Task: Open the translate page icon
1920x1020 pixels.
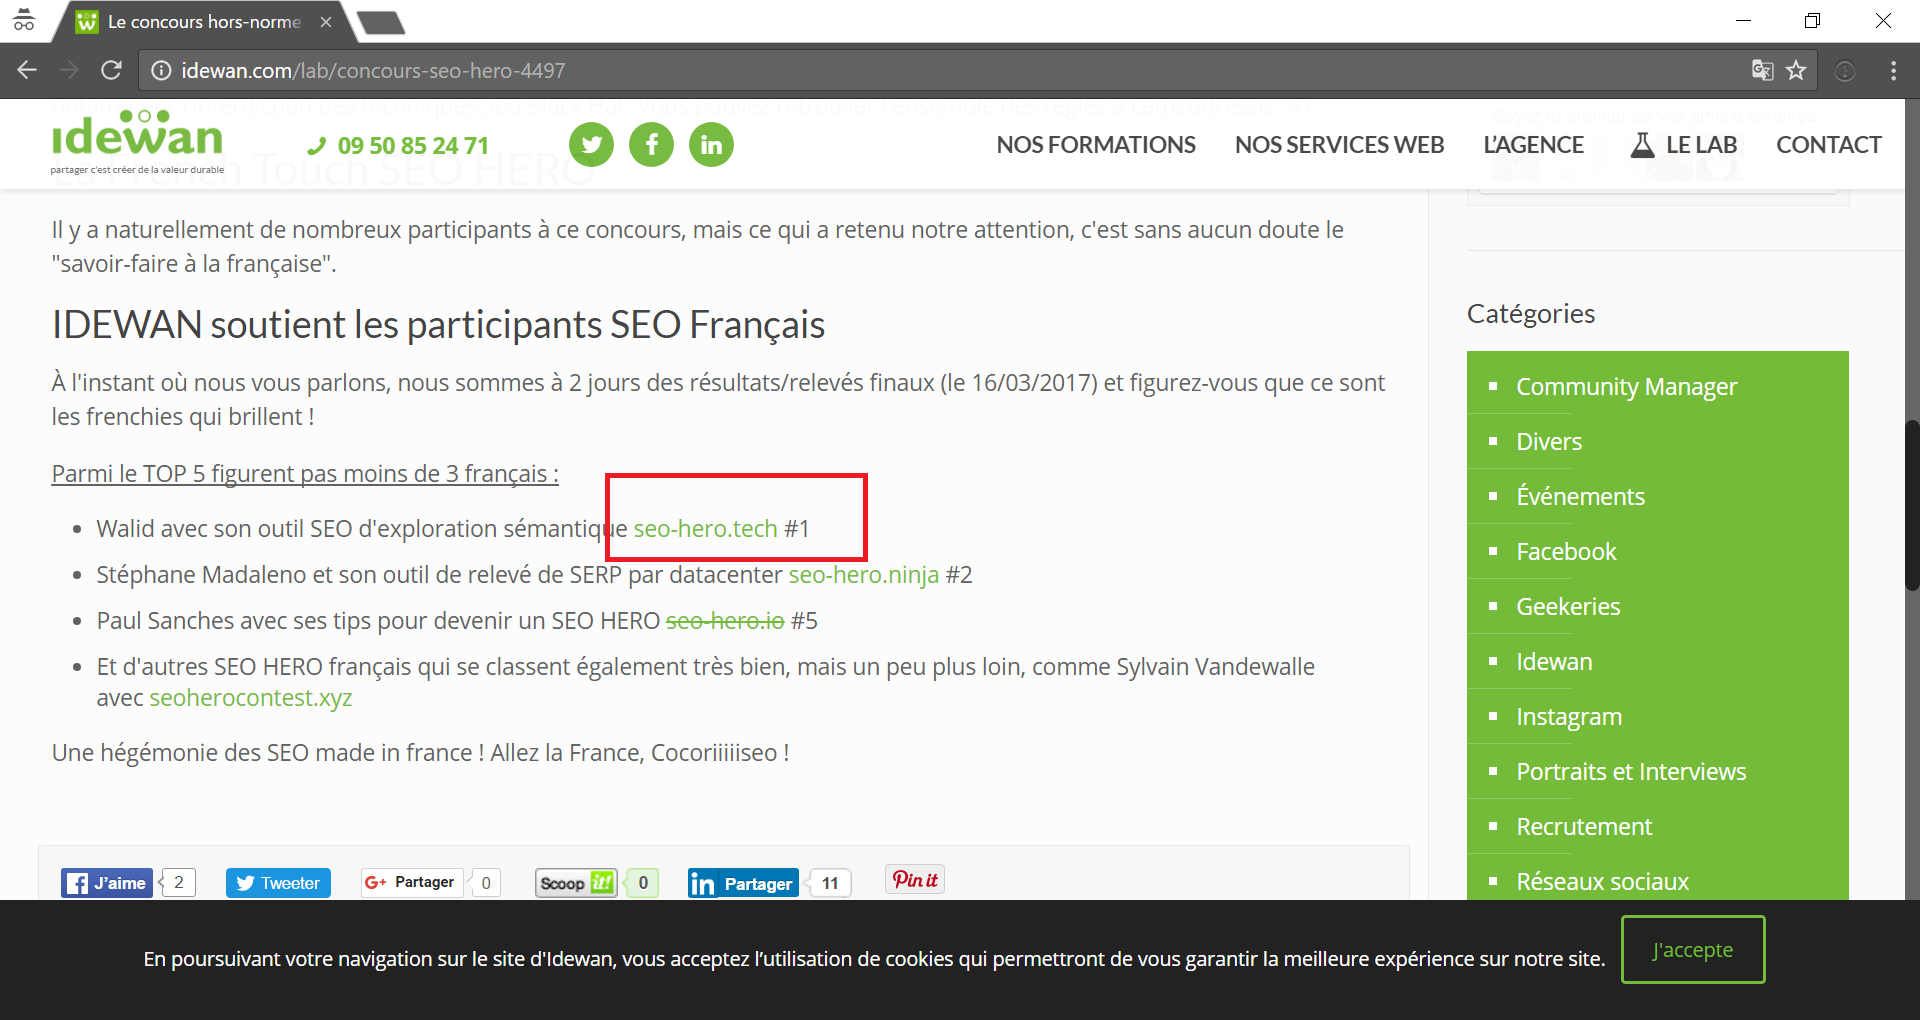Action: (x=1762, y=70)
